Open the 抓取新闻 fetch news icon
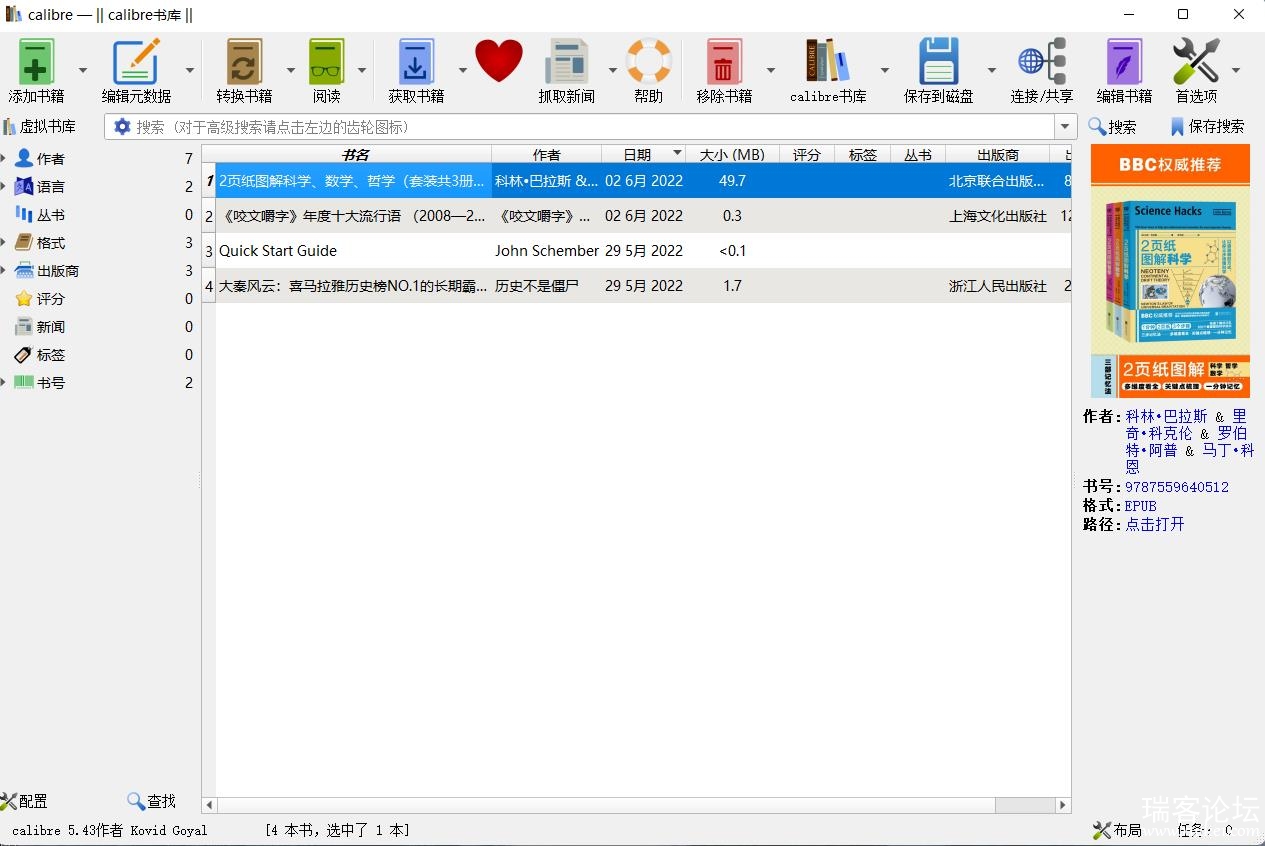This screenshot has height=846, width=1265. [567, 62]
